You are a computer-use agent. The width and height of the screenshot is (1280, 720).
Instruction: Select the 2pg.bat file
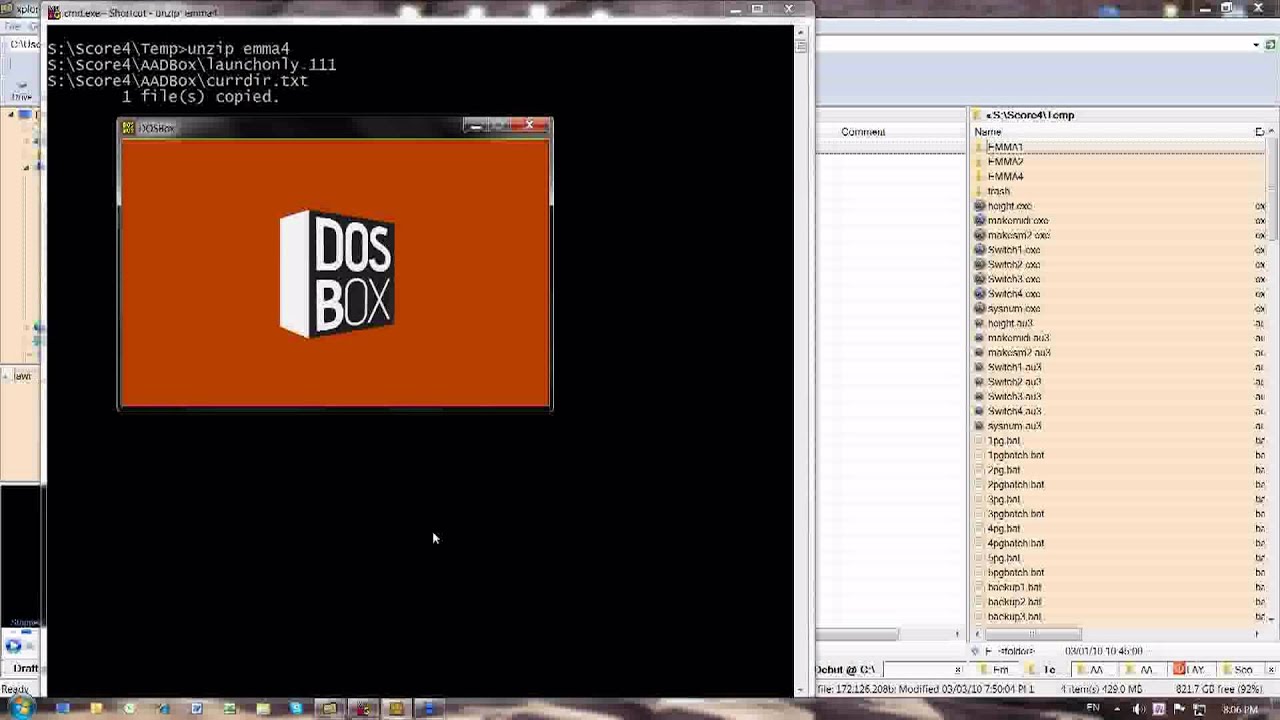[1004, 470]
